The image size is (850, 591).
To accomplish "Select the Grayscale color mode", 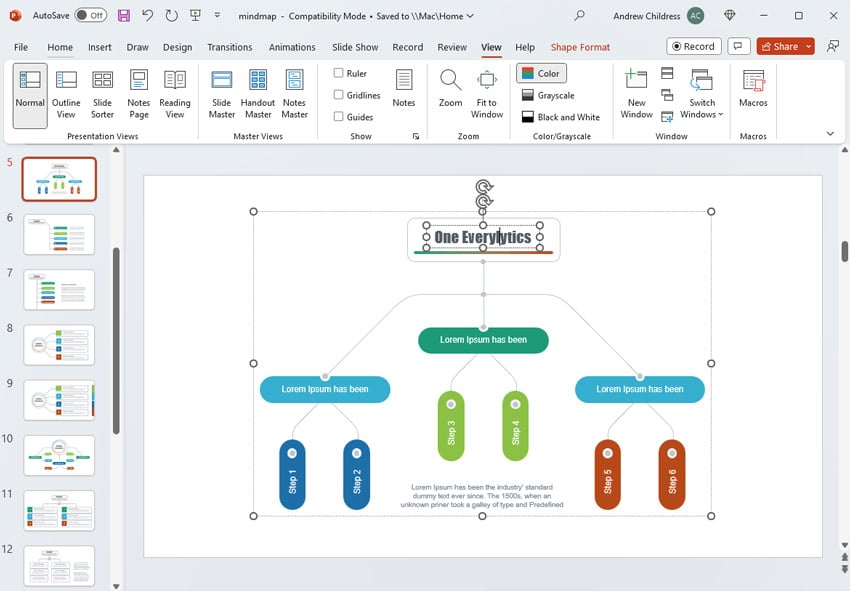I will click(x=548, y=95).
